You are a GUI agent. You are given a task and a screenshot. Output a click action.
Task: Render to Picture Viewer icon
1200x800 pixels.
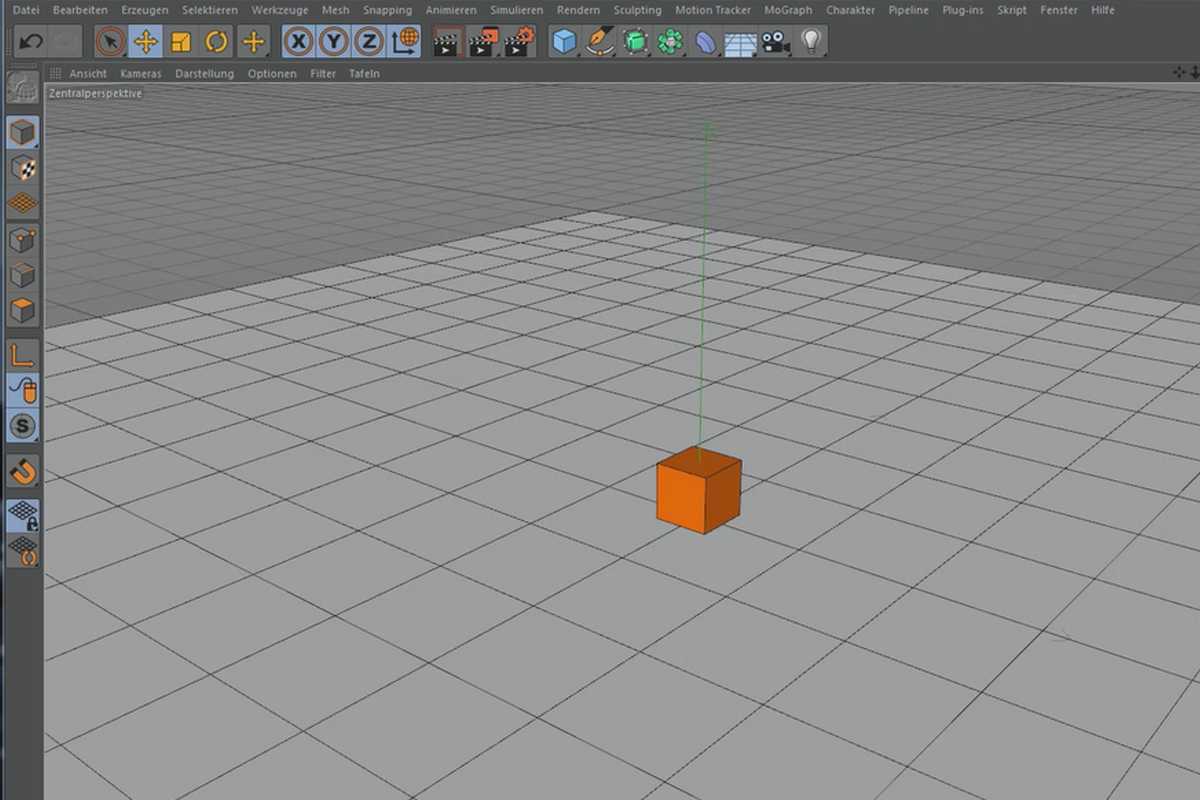[484, 42]
